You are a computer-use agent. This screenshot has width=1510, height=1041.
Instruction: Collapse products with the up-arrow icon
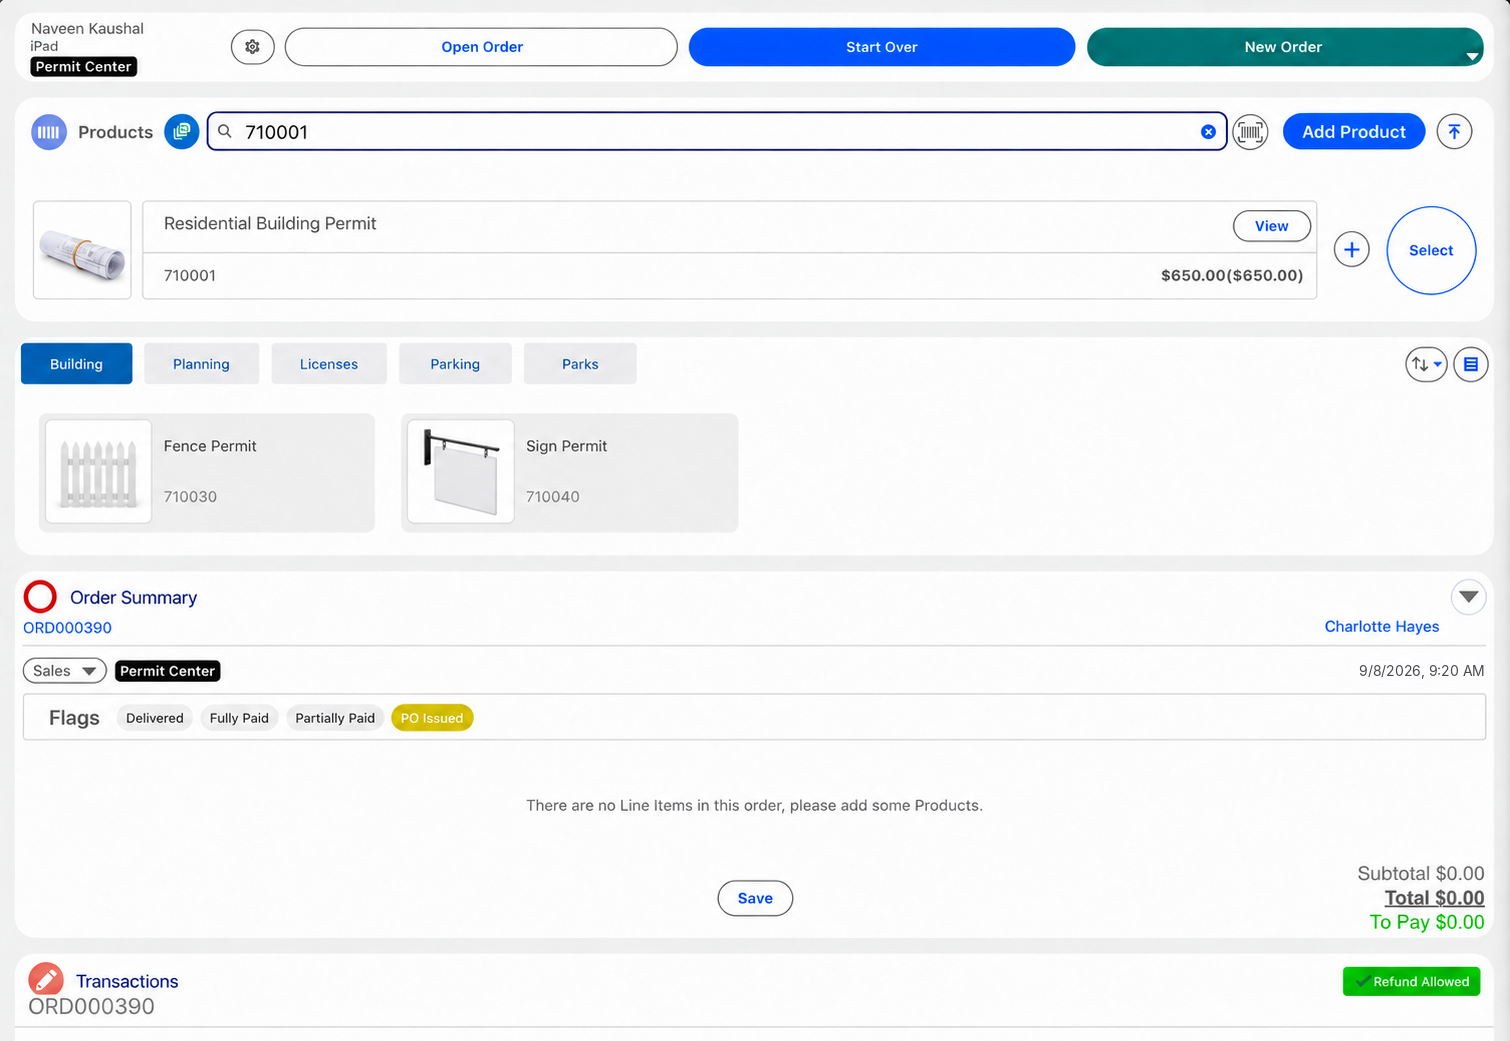click(1454, 132)
